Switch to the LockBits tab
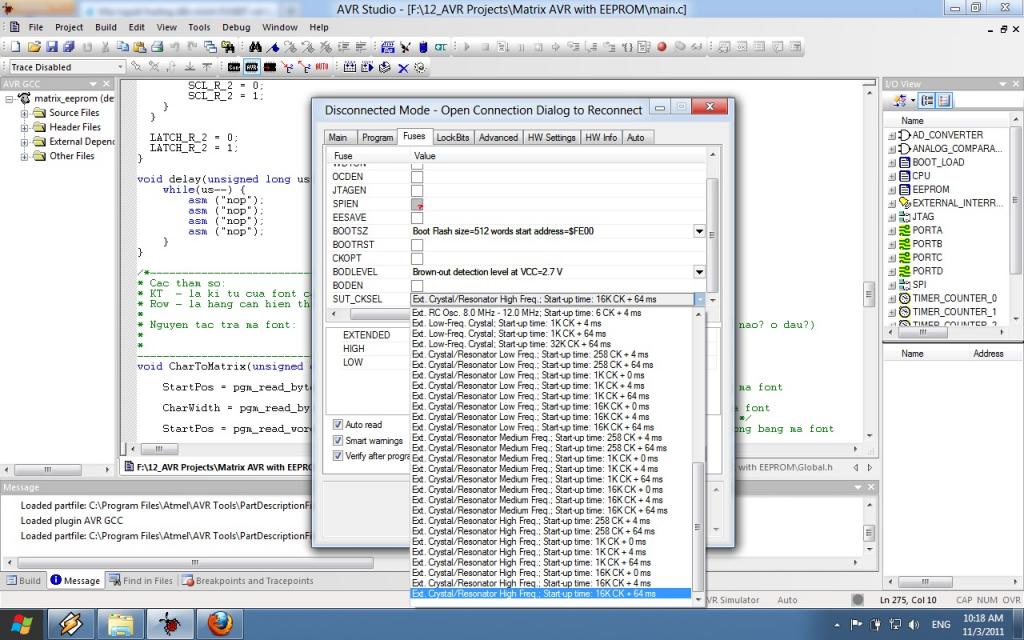 pos(452,138)
